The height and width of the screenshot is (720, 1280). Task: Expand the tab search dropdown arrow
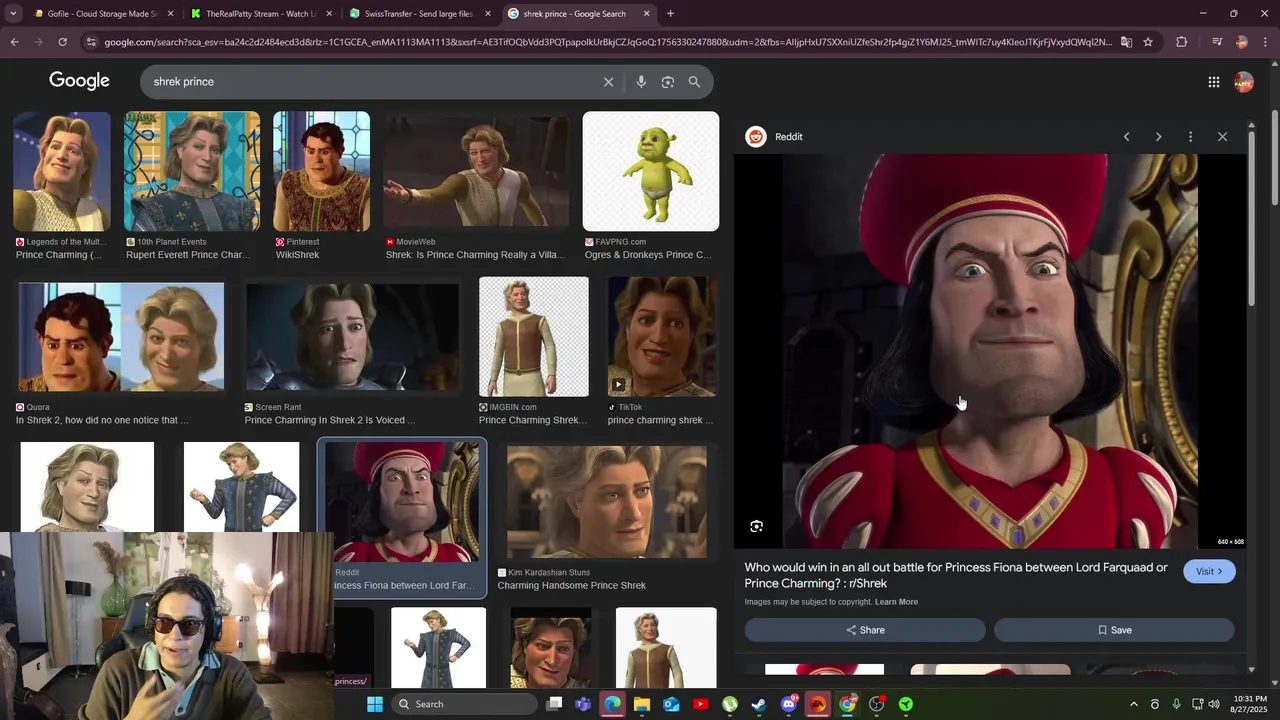click(x=13, y=14)
